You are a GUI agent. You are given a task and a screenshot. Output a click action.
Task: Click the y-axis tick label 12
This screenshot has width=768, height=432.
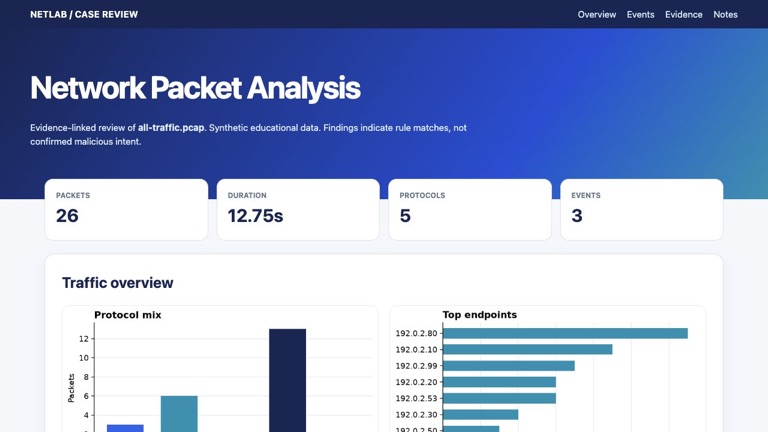84,339
